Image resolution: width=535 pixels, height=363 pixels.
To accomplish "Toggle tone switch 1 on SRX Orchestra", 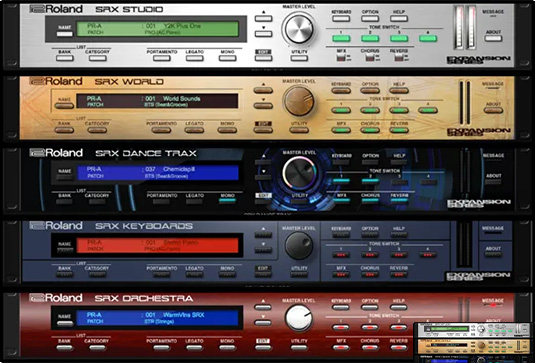I will point(341,328).
